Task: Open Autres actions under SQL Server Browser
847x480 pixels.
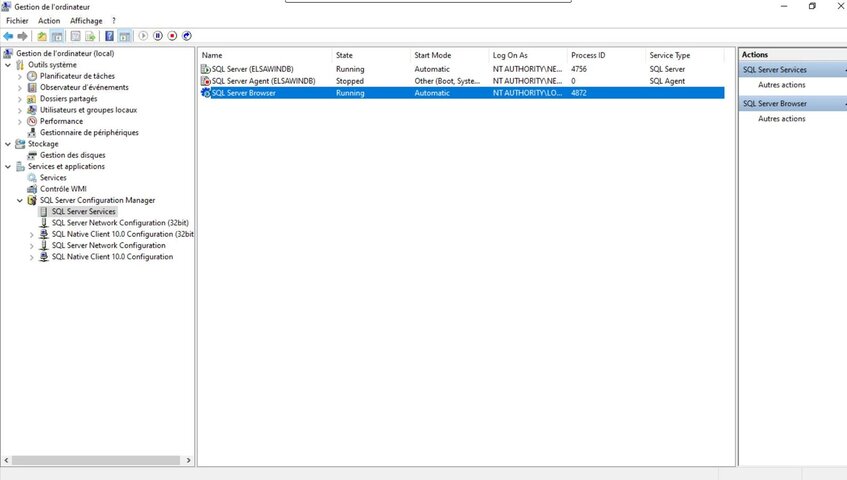Action: click(782, 119)
